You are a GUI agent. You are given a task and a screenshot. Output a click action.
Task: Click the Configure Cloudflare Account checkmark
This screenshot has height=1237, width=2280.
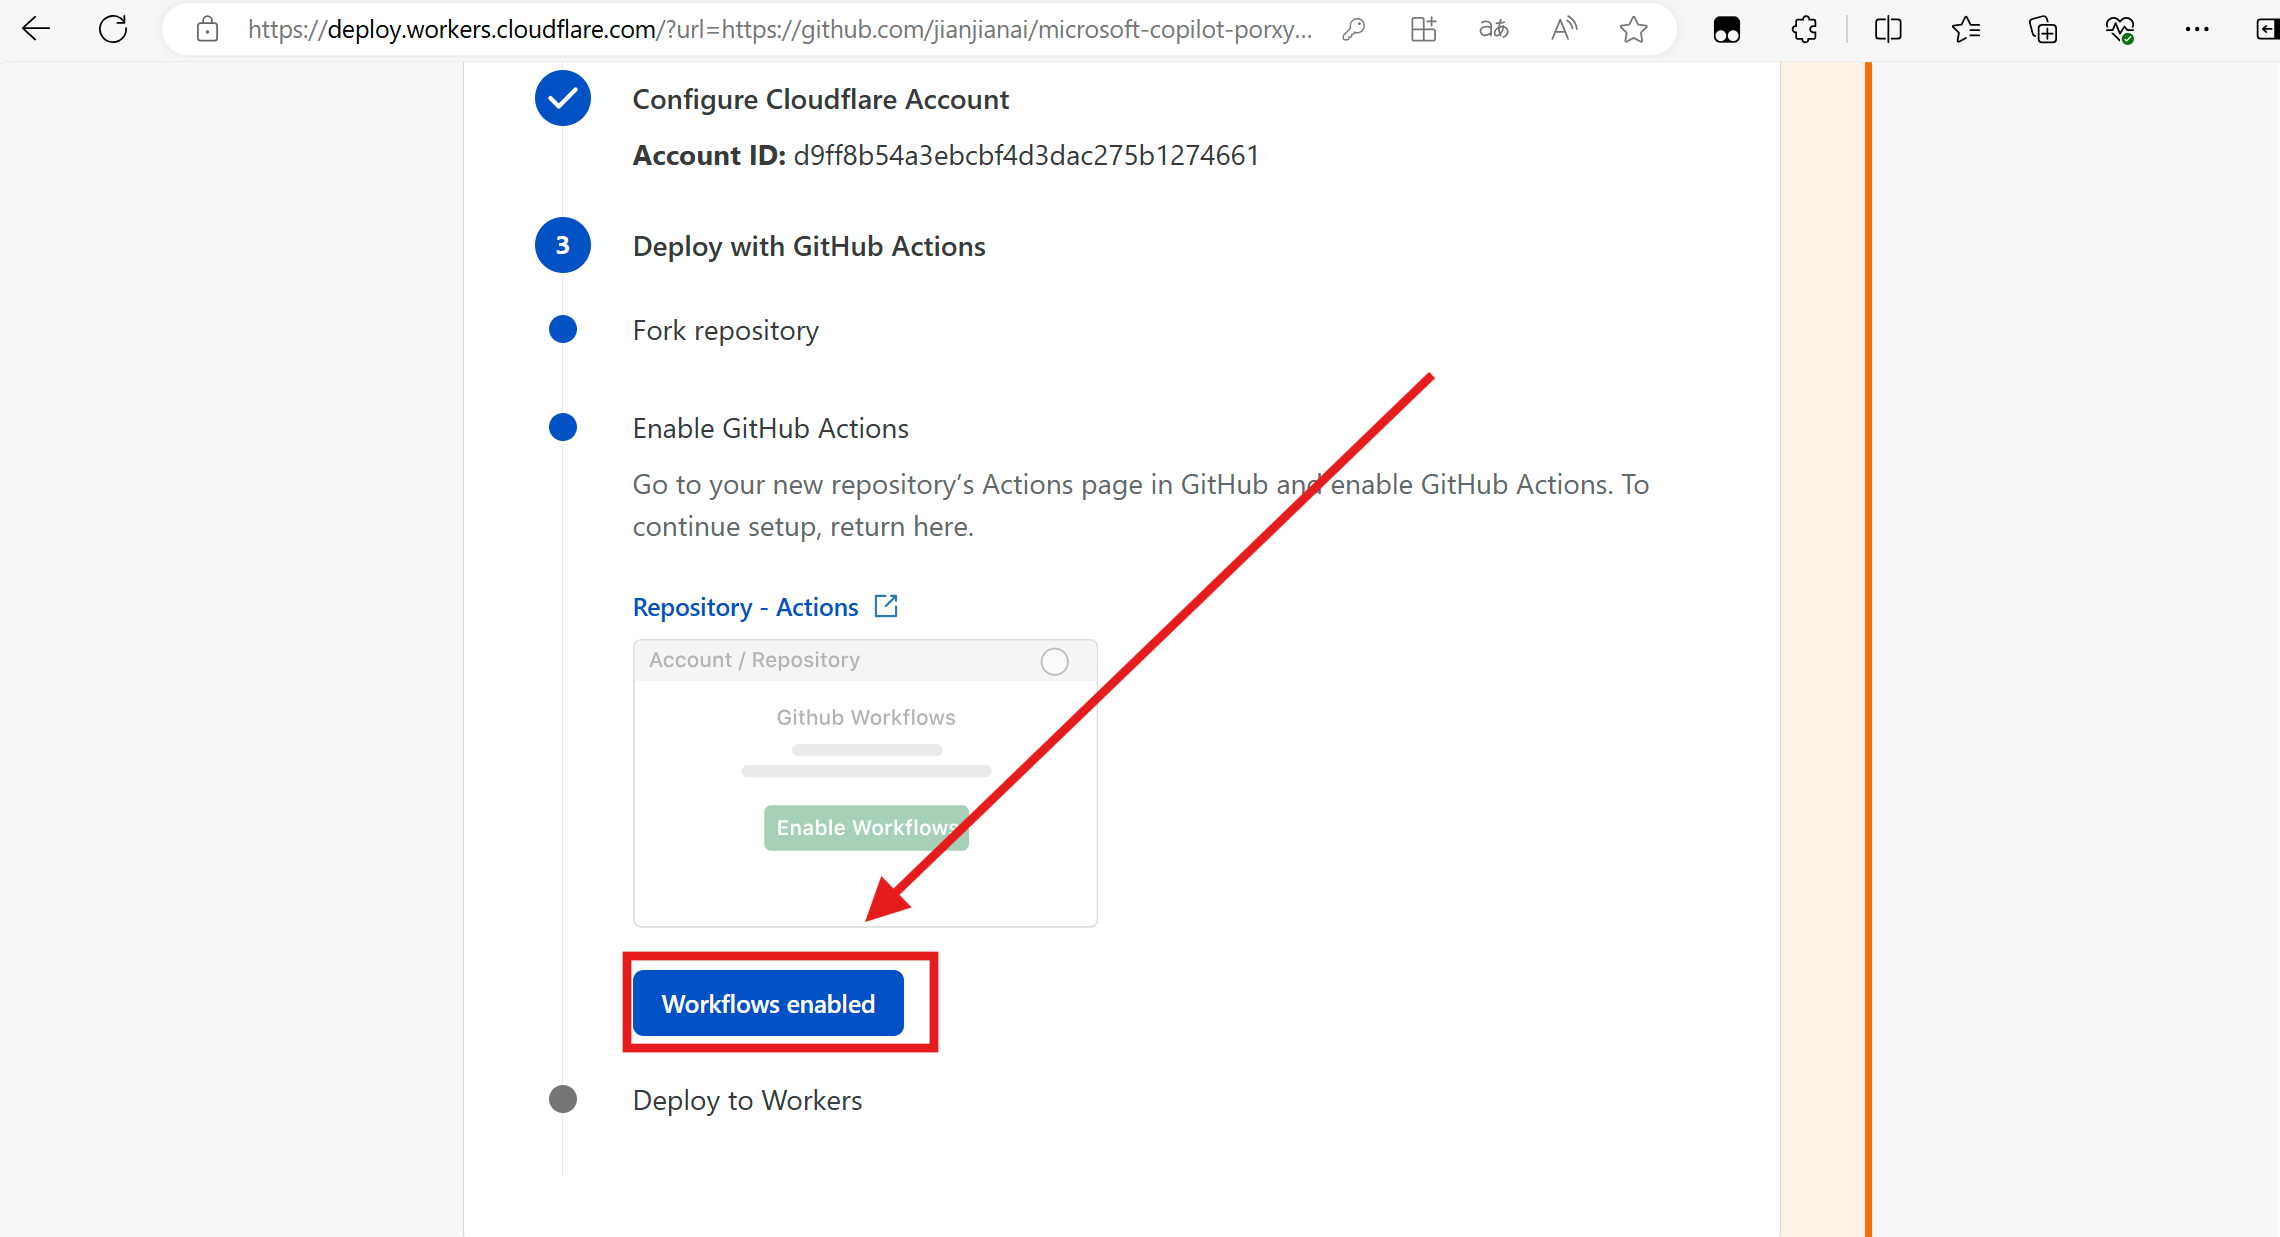tap(563, 98)
